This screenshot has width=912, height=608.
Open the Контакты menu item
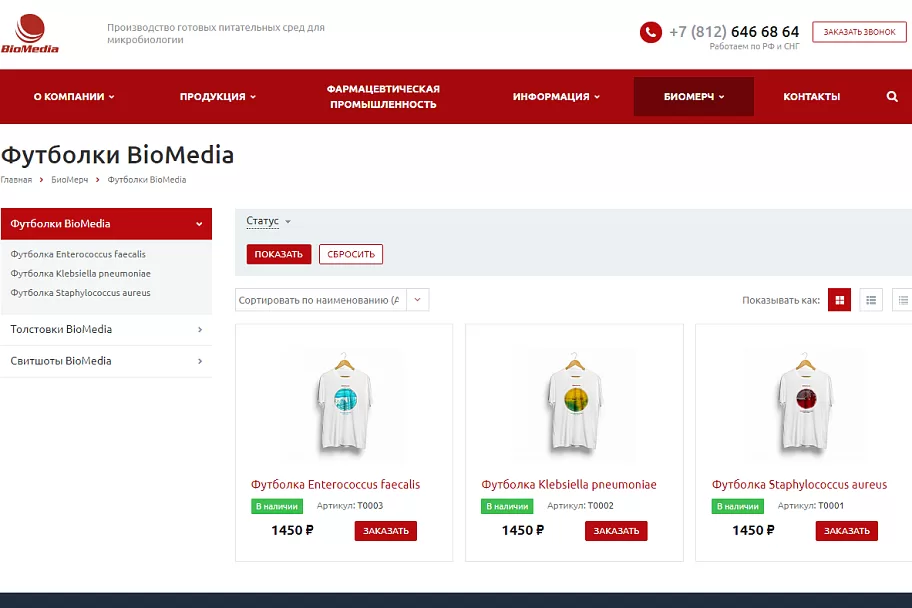811,97
